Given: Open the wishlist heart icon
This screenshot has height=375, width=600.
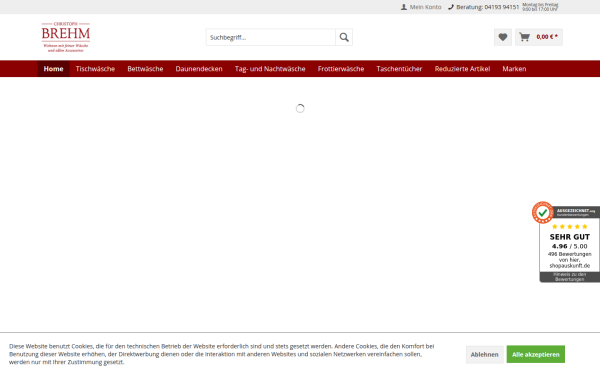Looking at the screenshot, I should 503,37.
